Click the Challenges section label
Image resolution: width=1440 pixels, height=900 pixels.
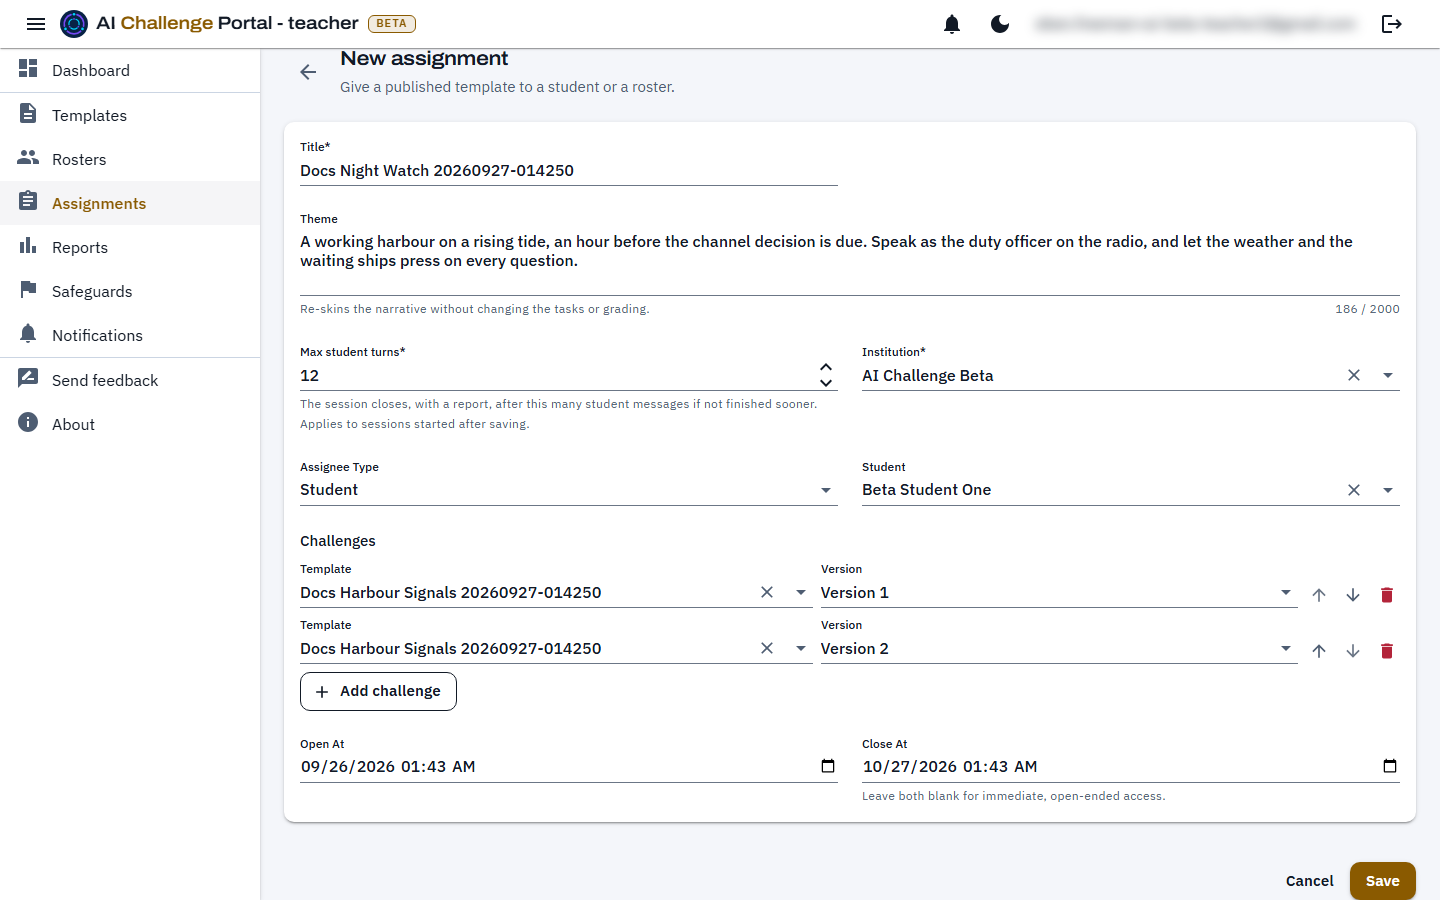pos(338,541)
